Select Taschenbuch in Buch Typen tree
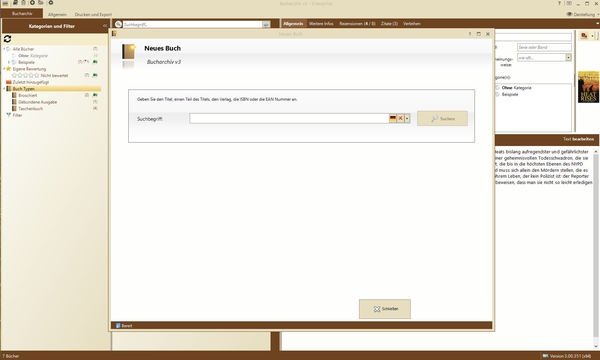This screenshot has height=360, width=600. pyautogui.click(x=31, y=109)
